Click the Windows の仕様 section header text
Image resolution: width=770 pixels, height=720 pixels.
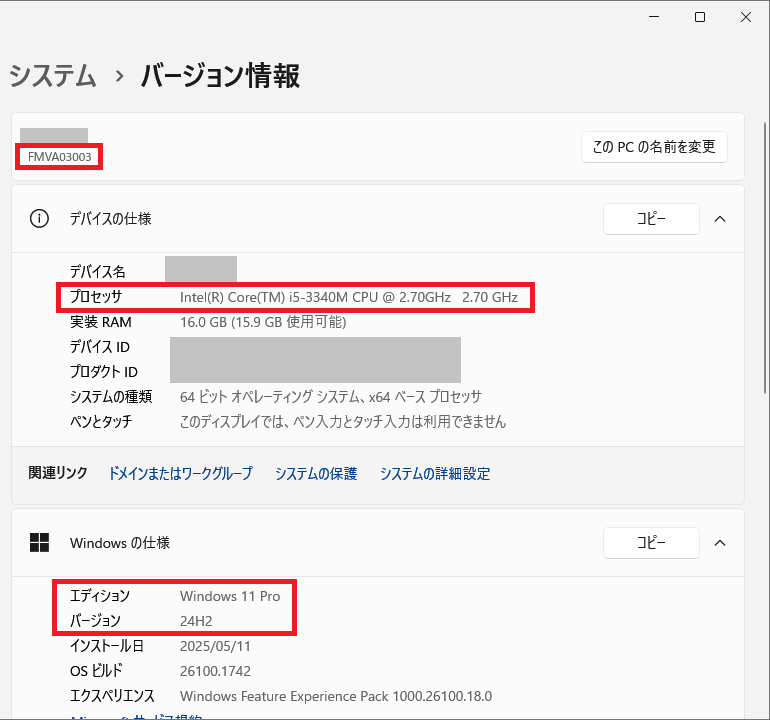coord(120,543)
